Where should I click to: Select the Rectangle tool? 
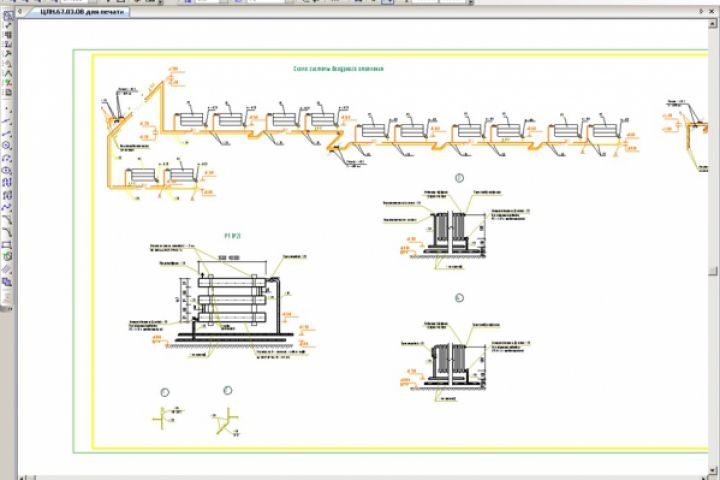(7, 245)
